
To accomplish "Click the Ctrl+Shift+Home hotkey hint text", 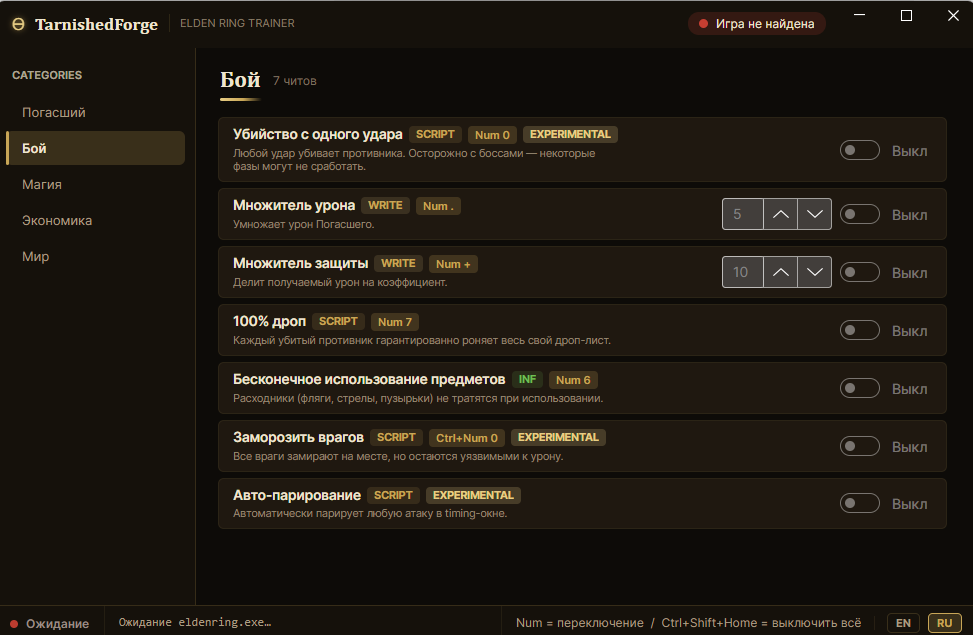I will click(761, 623).
